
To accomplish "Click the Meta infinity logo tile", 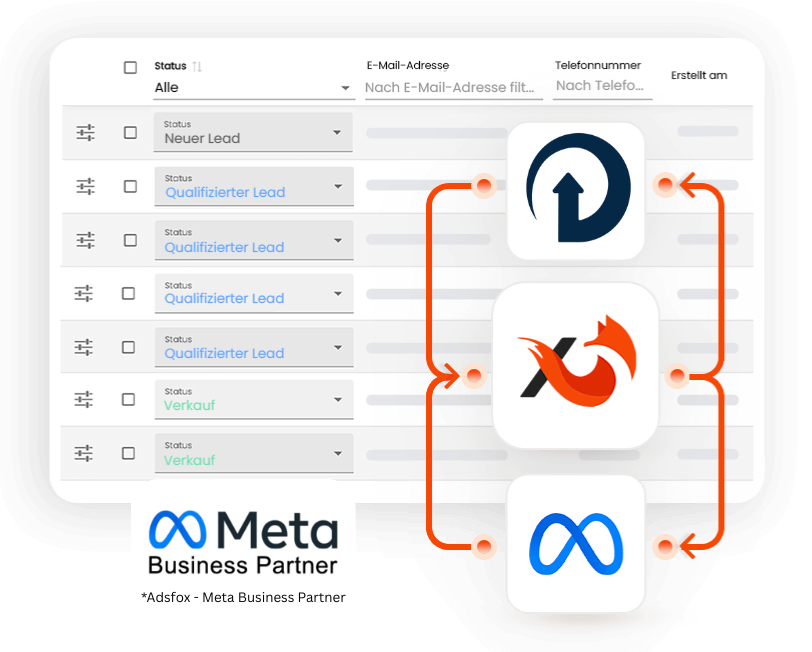I will [575, 543].
